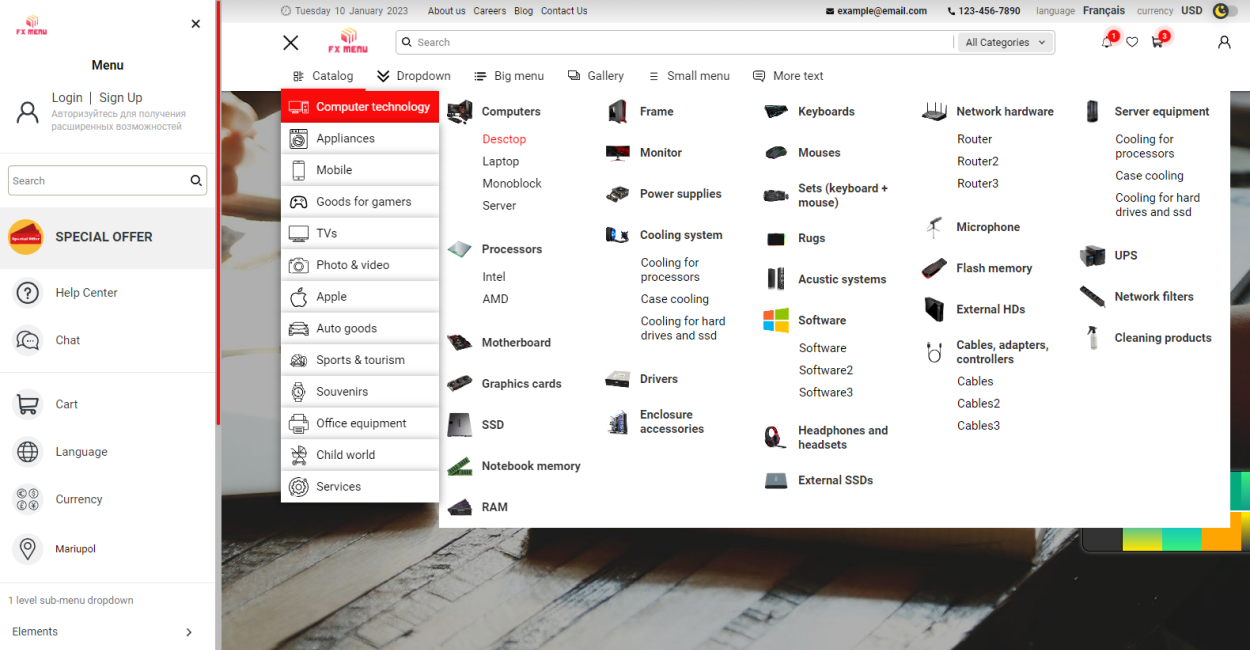Click the Help Center question icon
Screen dimensions: 1250x650
(28, 293)
